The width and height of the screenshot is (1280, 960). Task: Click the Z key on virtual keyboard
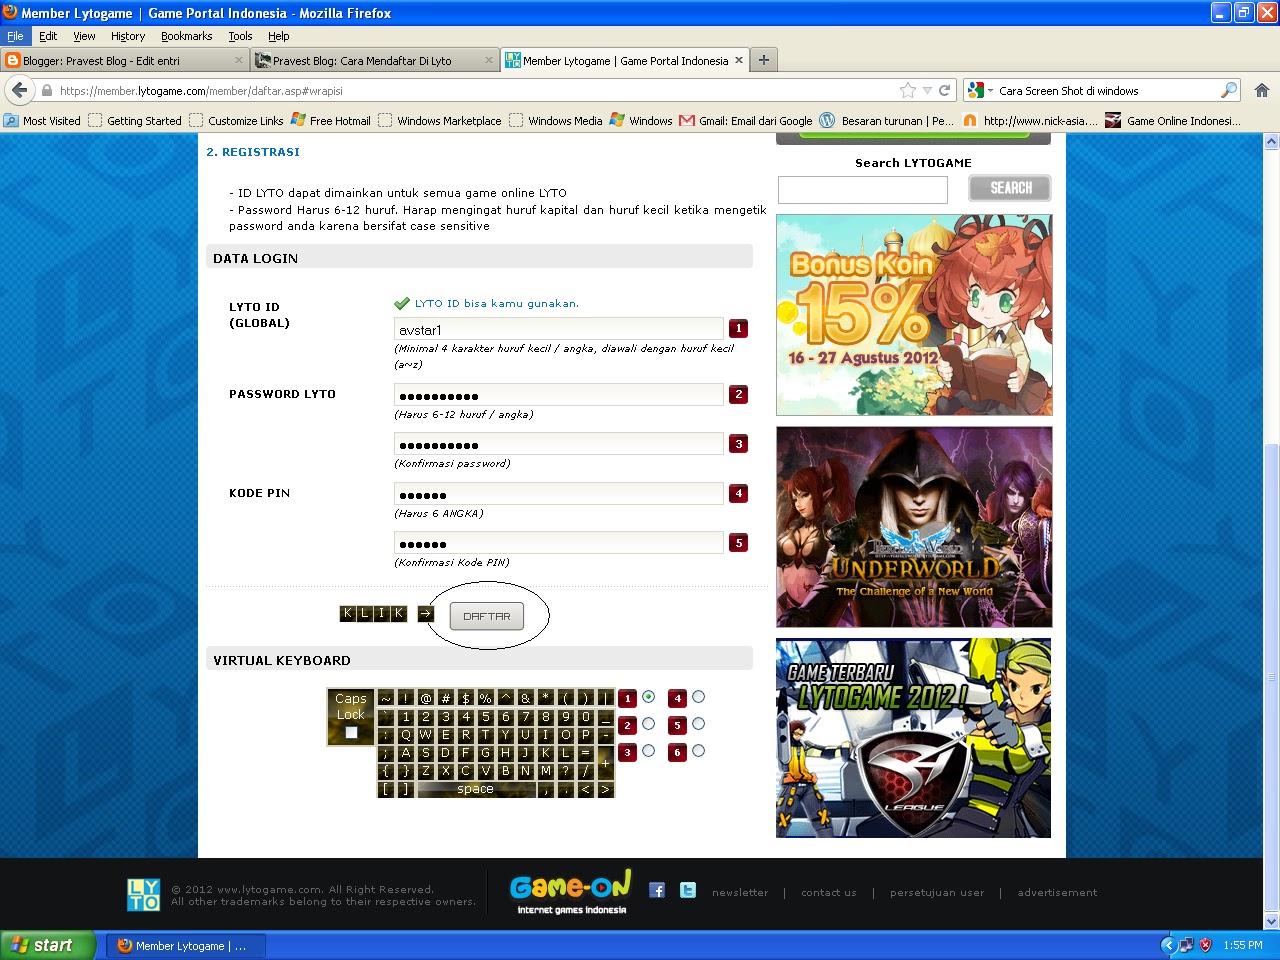tap(426, 771)
